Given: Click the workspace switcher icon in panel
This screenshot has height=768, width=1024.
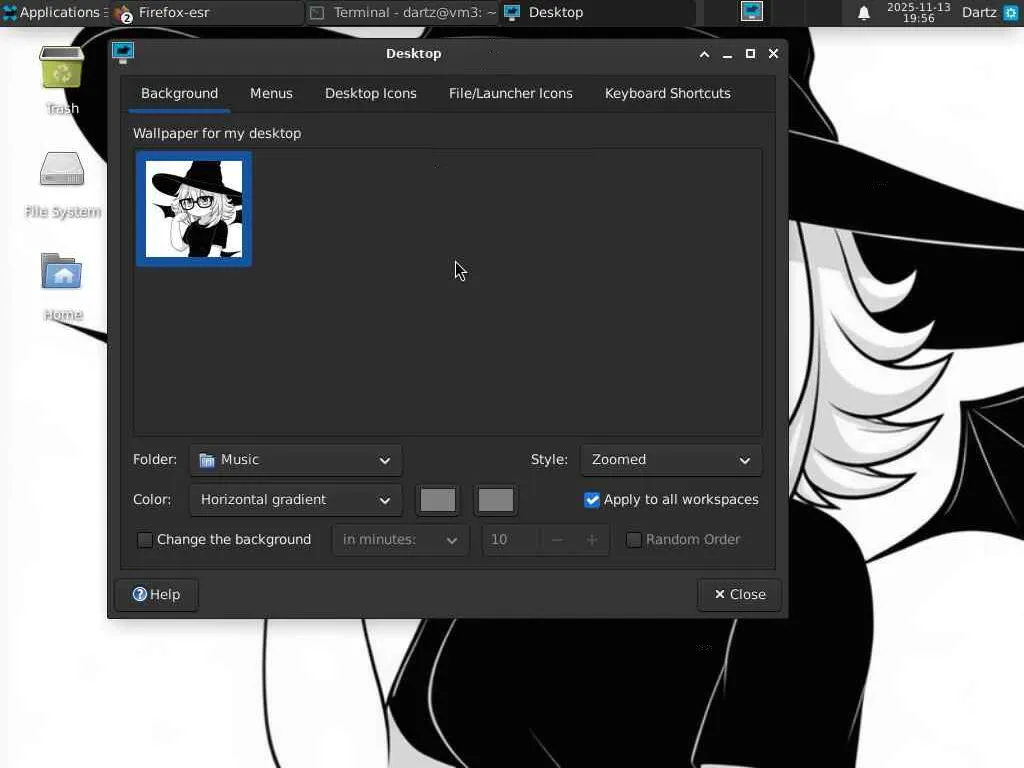Looking at the screenshot, I should click(x=752, y=12).
